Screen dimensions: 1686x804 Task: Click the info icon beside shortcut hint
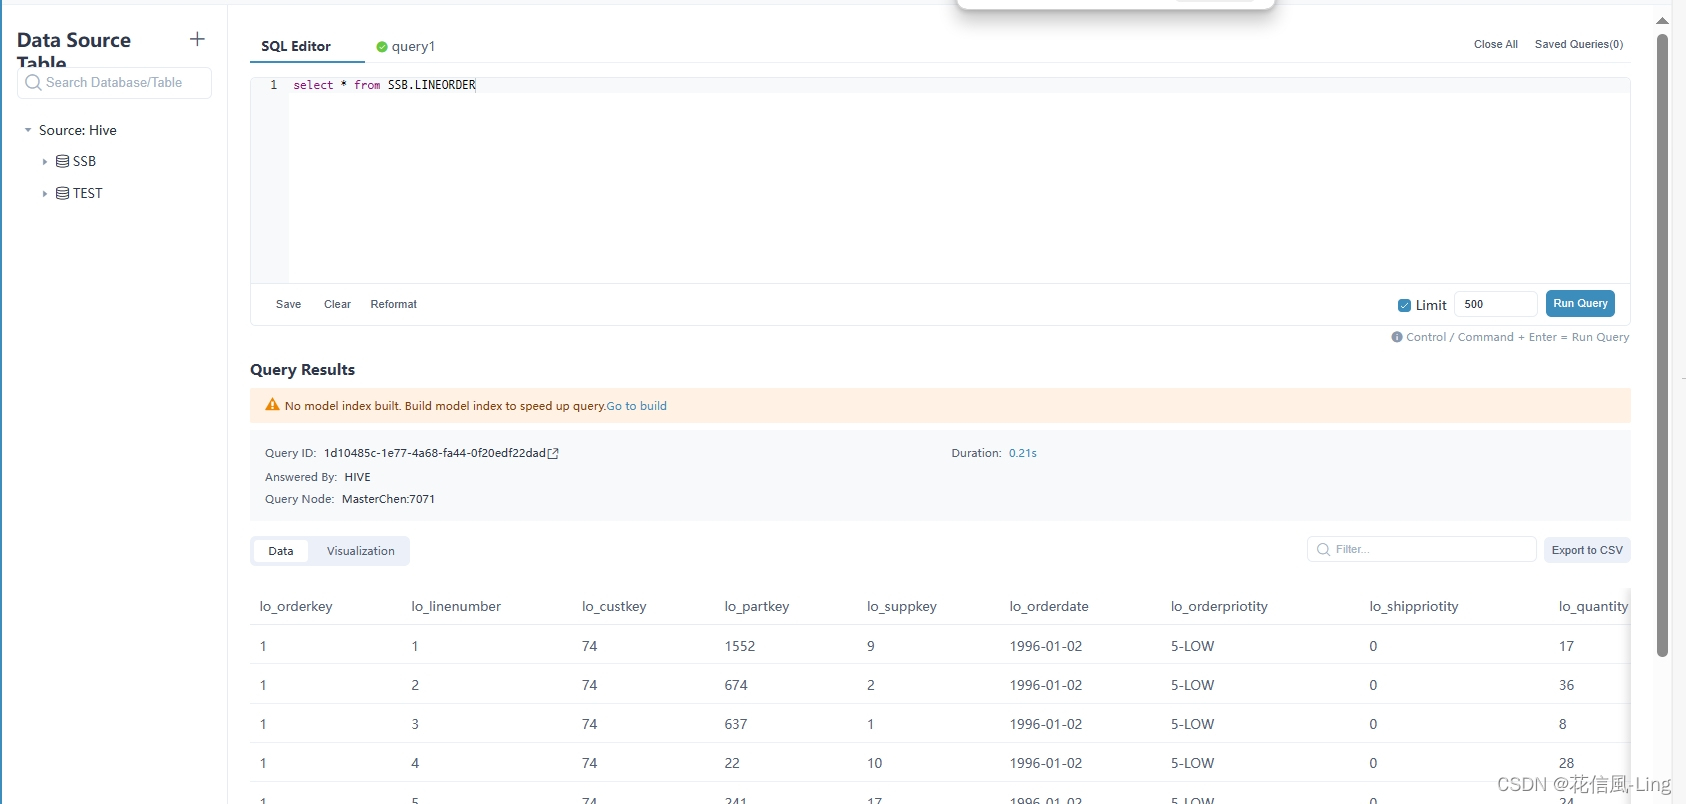(1397, 337)
